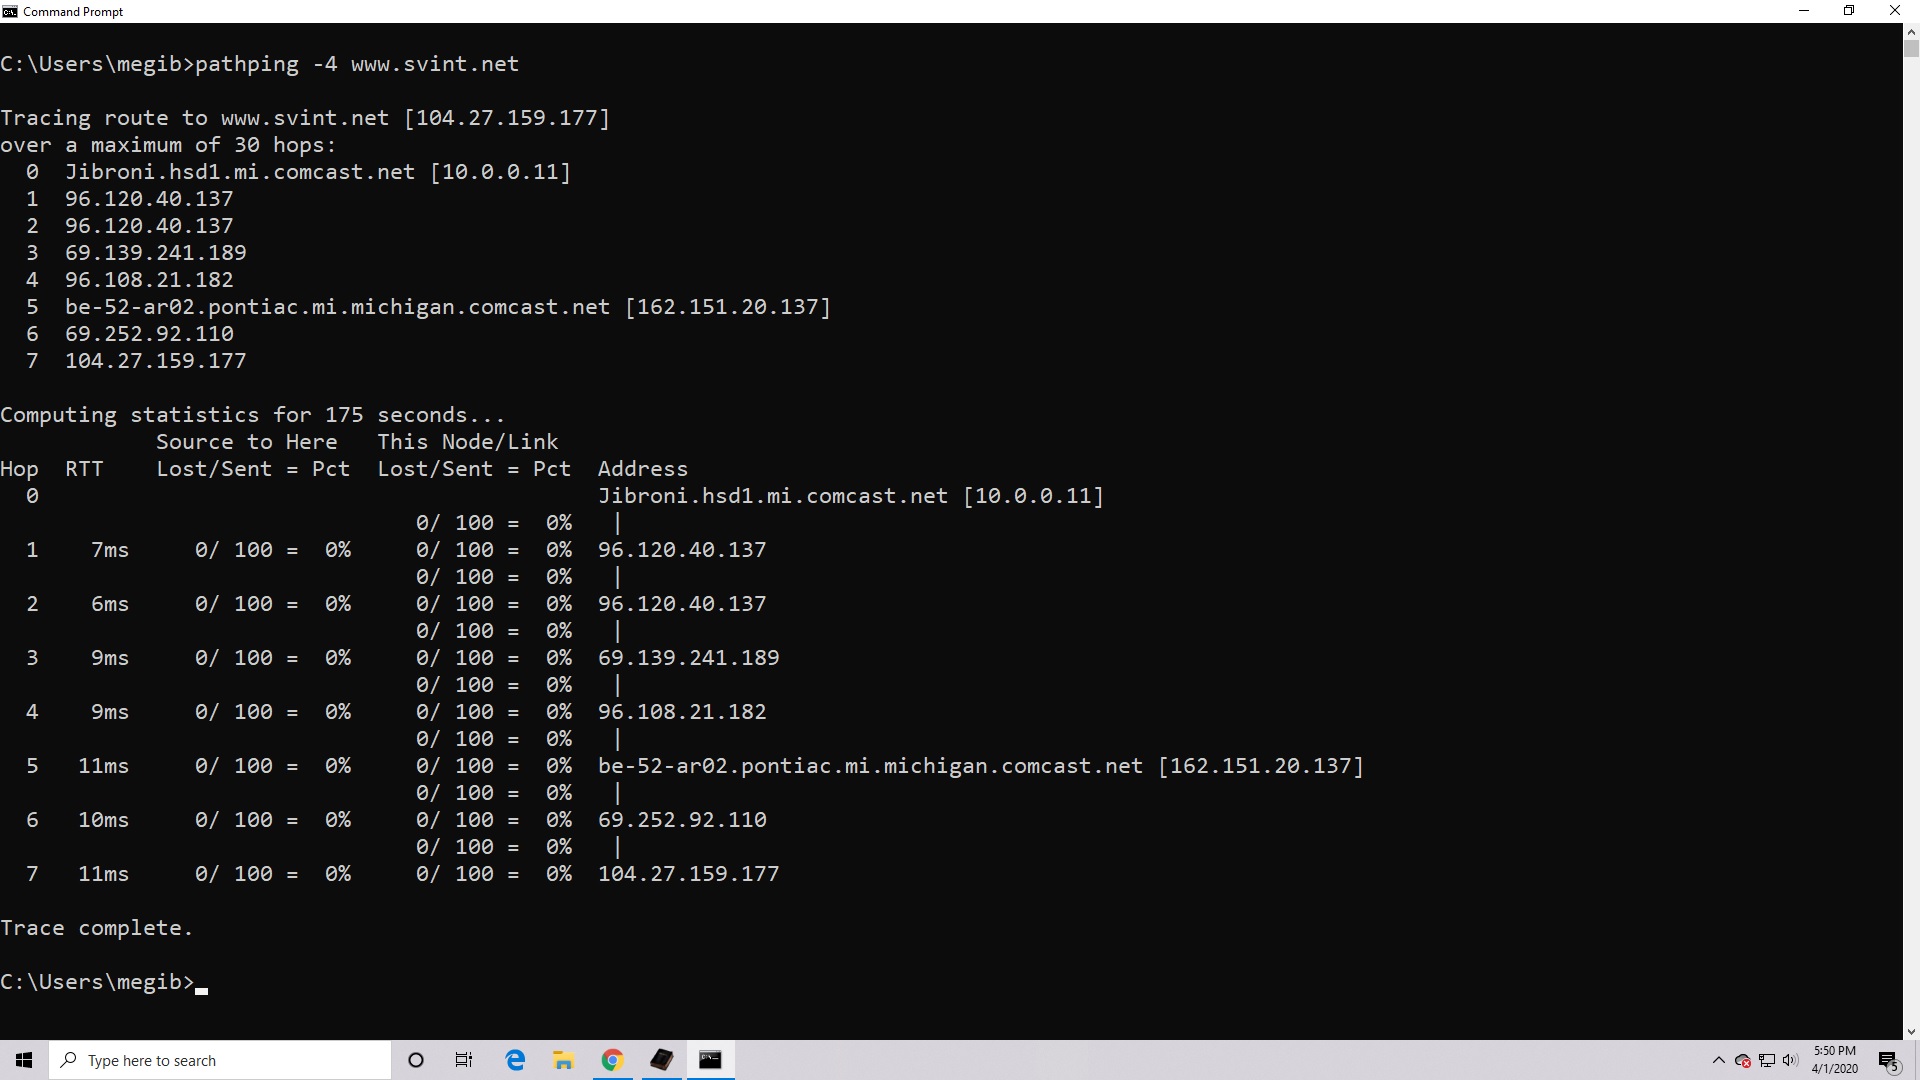Click the 'Source to Here' header

(x=247, y=442)
